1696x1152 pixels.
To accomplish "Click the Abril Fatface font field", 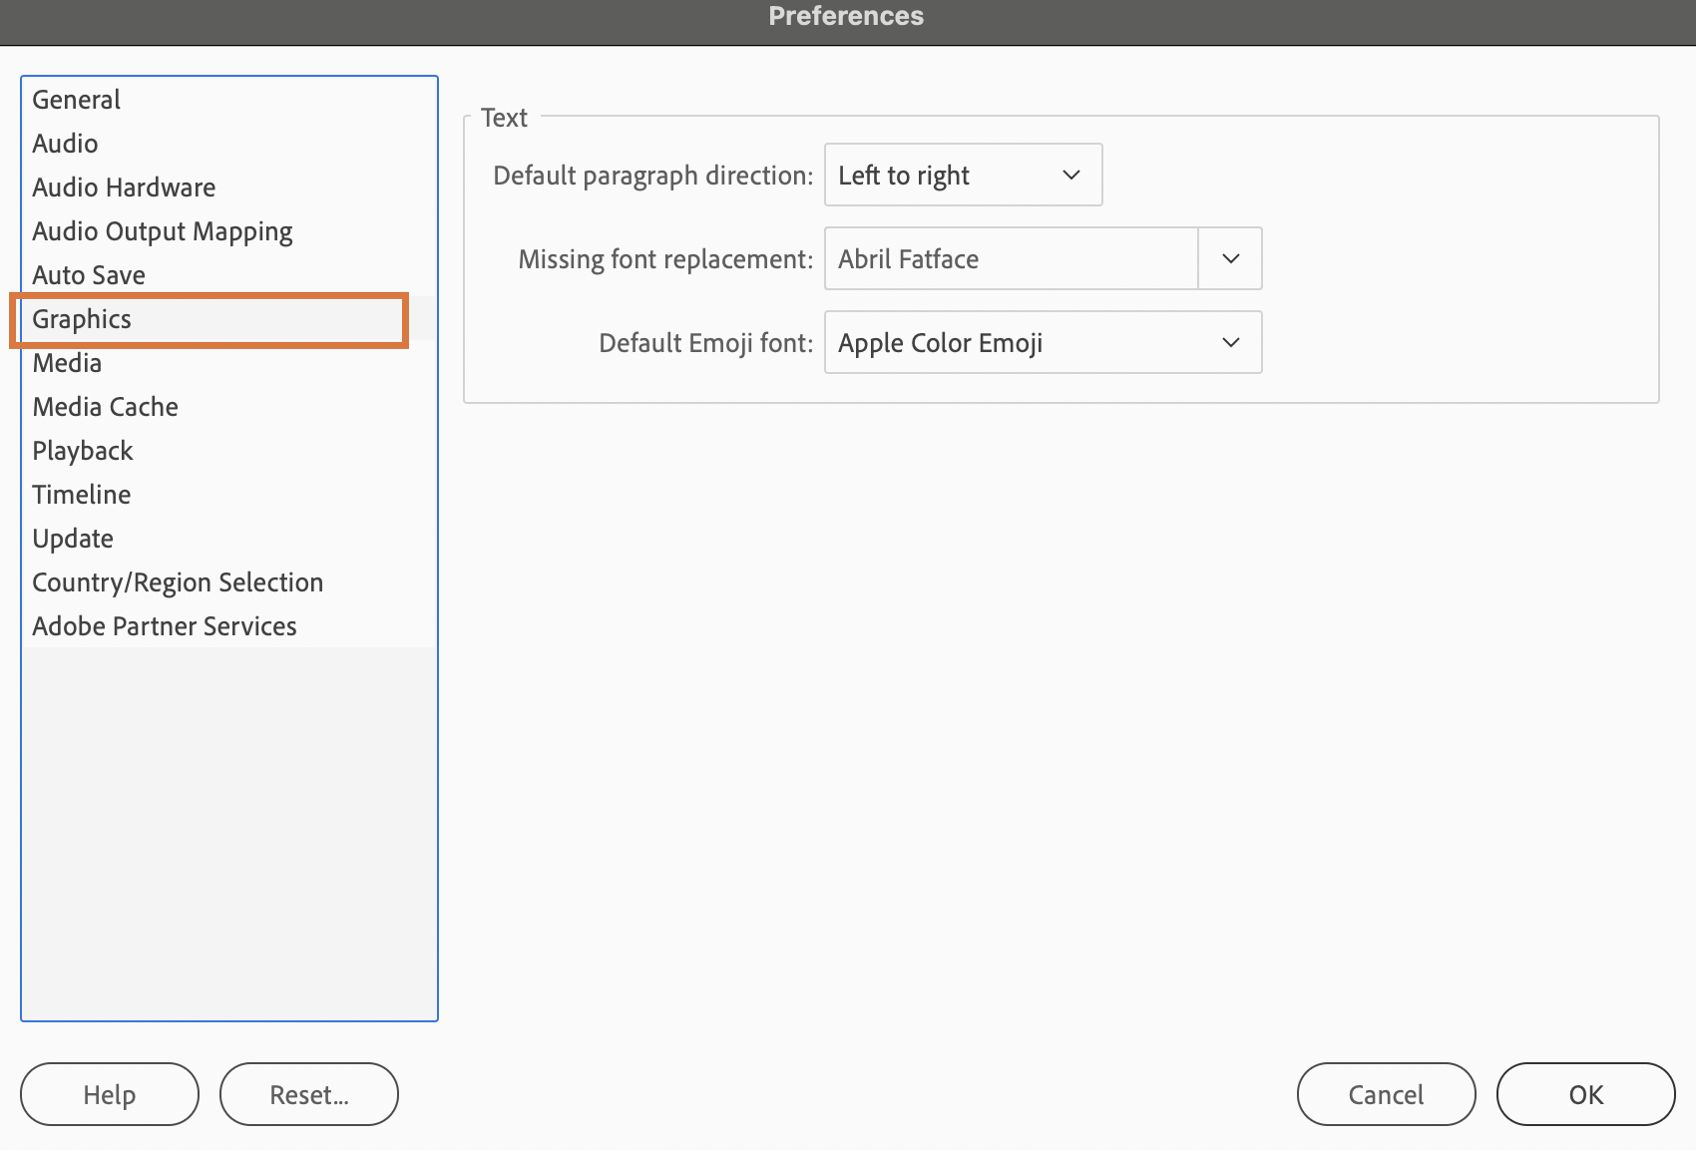I will click(1010, 259).
